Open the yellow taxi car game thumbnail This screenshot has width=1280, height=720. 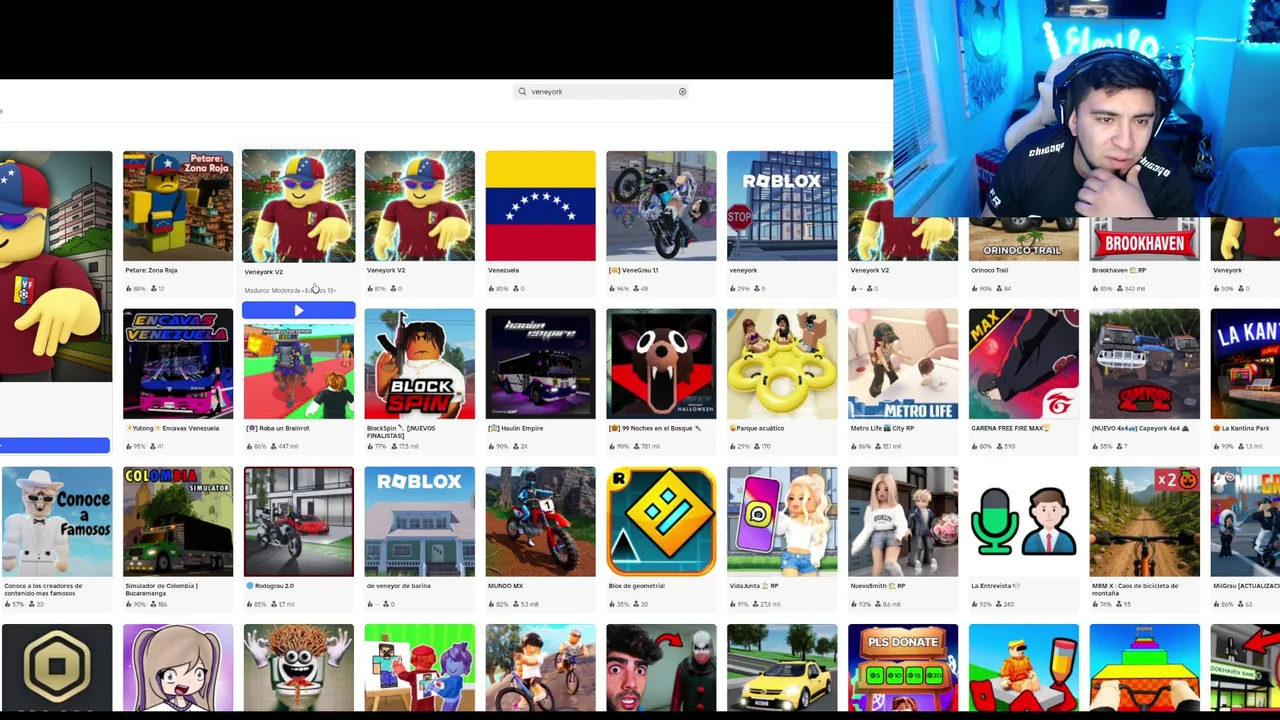point(782,668)
